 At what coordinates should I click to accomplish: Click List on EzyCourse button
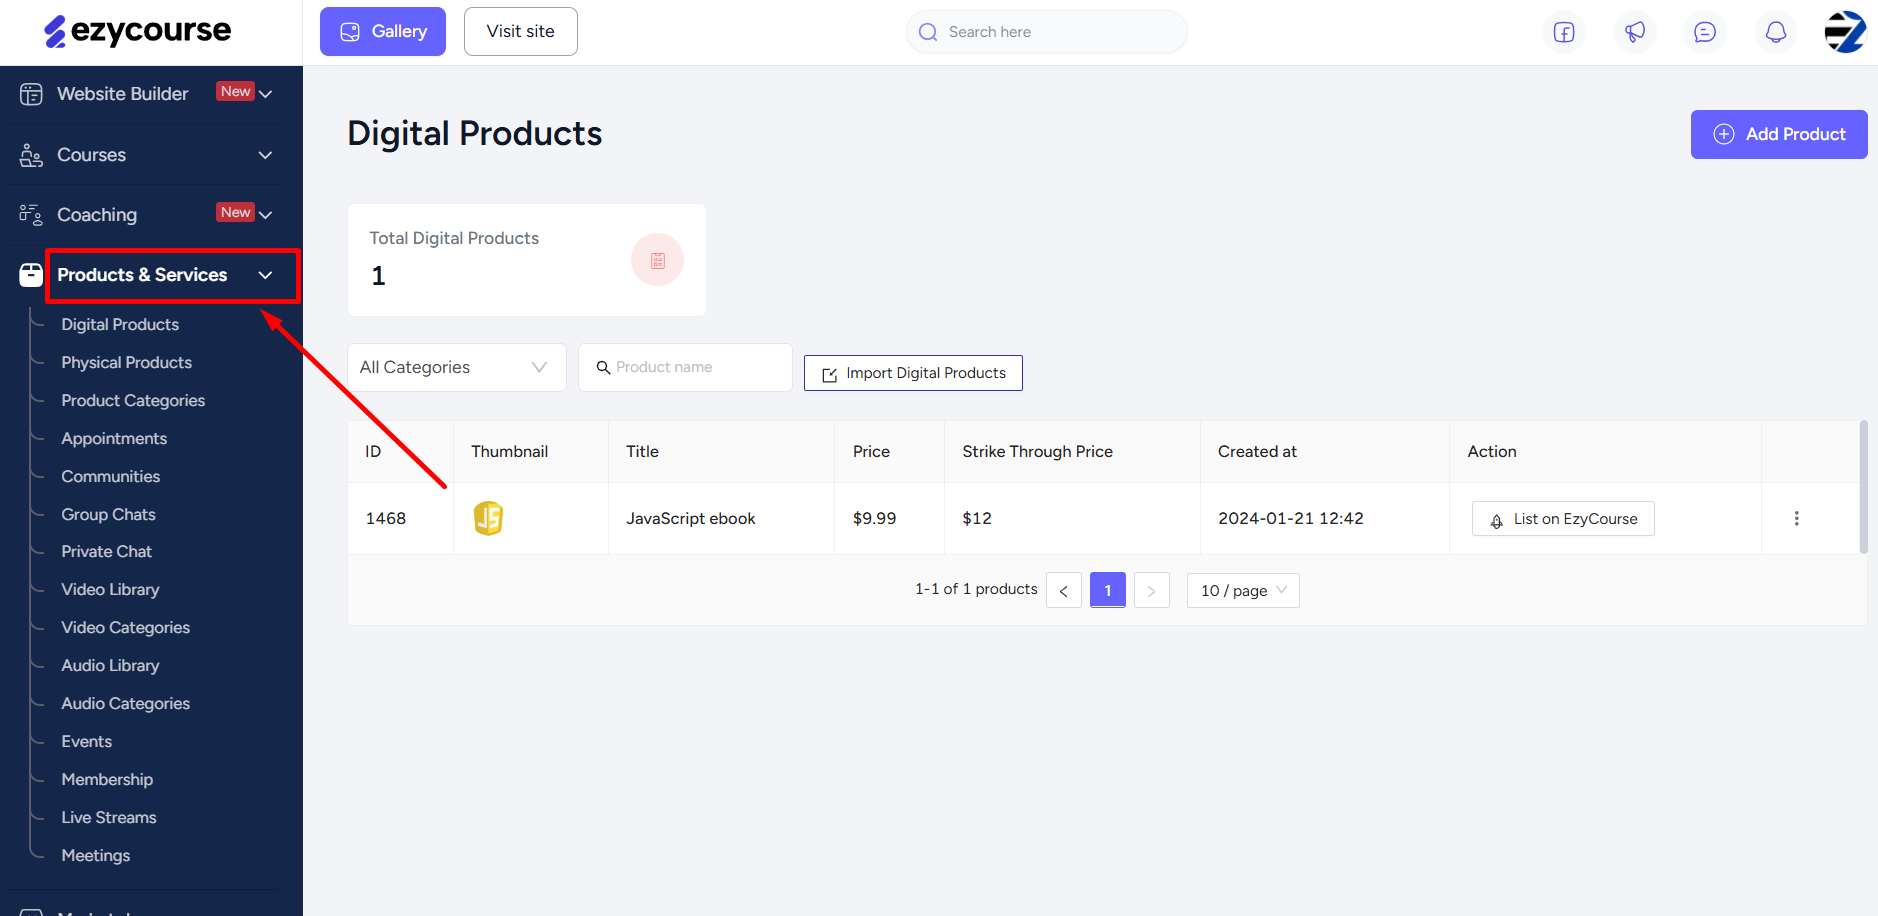point(1563,518)
